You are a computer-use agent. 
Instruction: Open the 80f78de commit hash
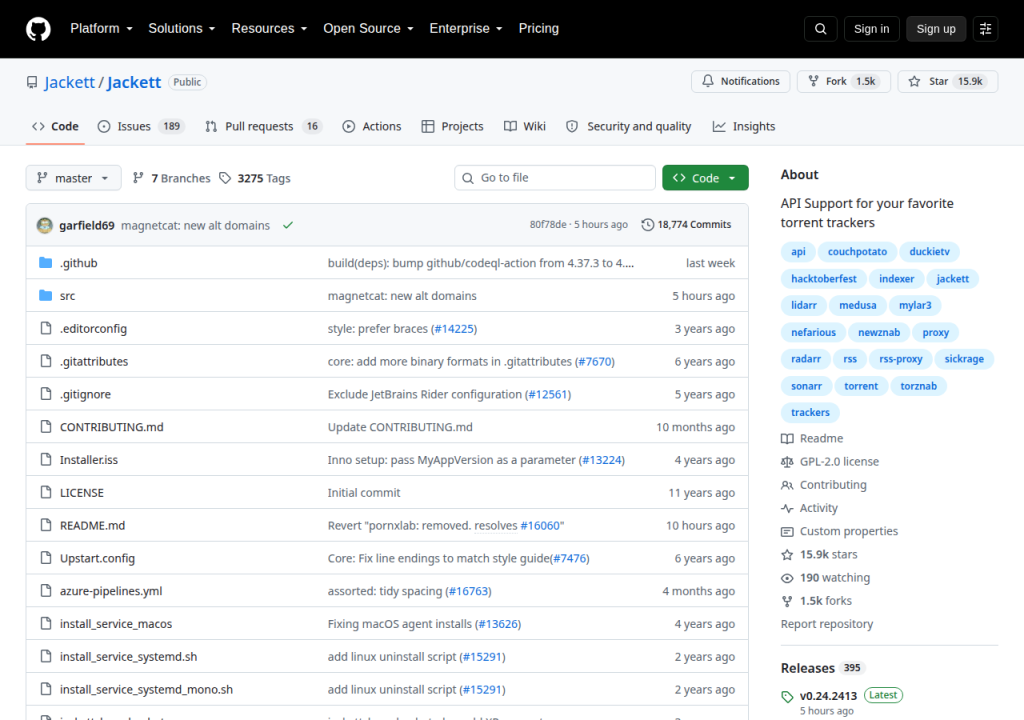[x=548, y=225]
